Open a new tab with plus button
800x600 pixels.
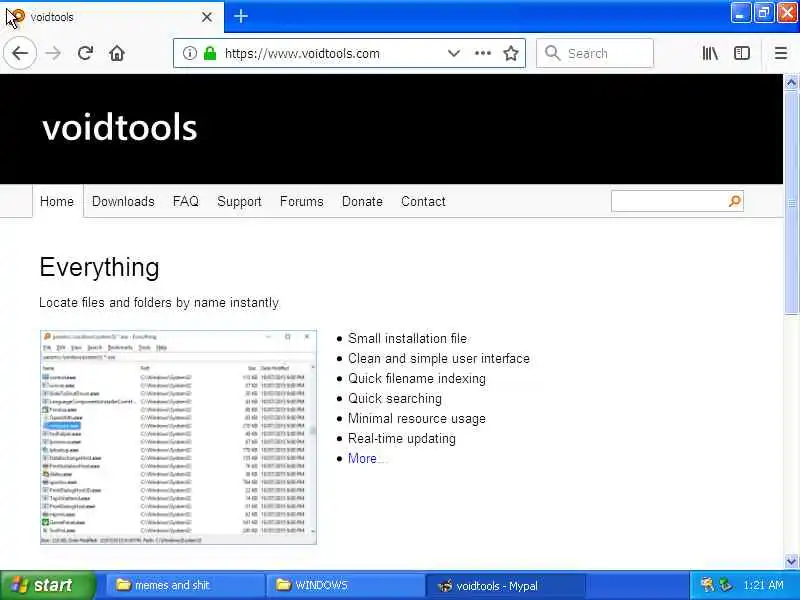pyautogui.click(x=241, y=16)
